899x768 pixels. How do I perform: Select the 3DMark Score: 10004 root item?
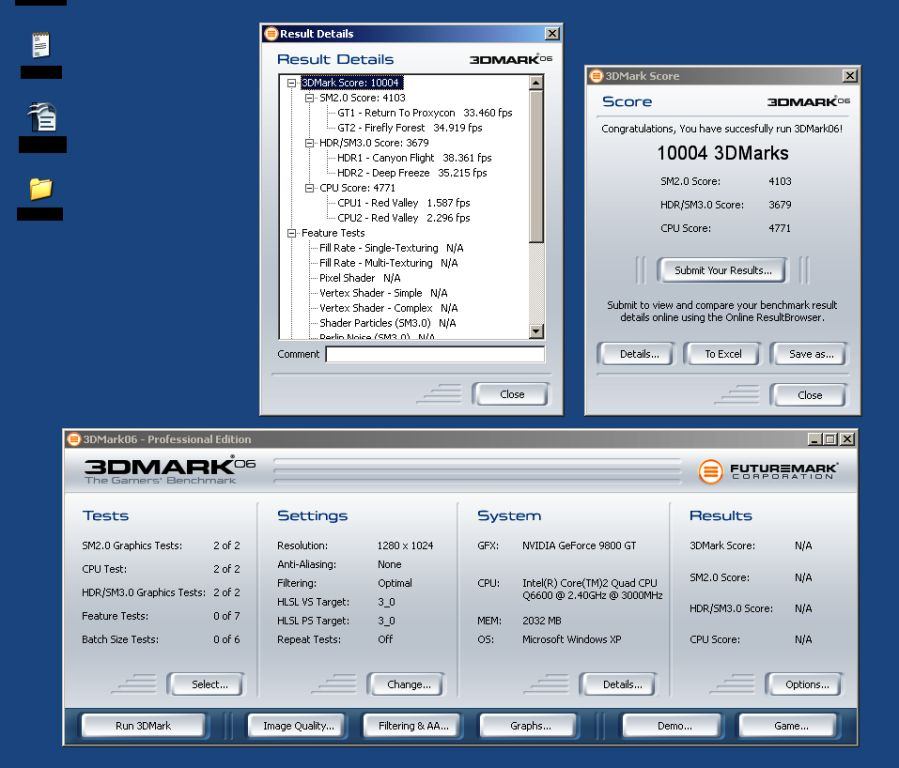point(350,83)
